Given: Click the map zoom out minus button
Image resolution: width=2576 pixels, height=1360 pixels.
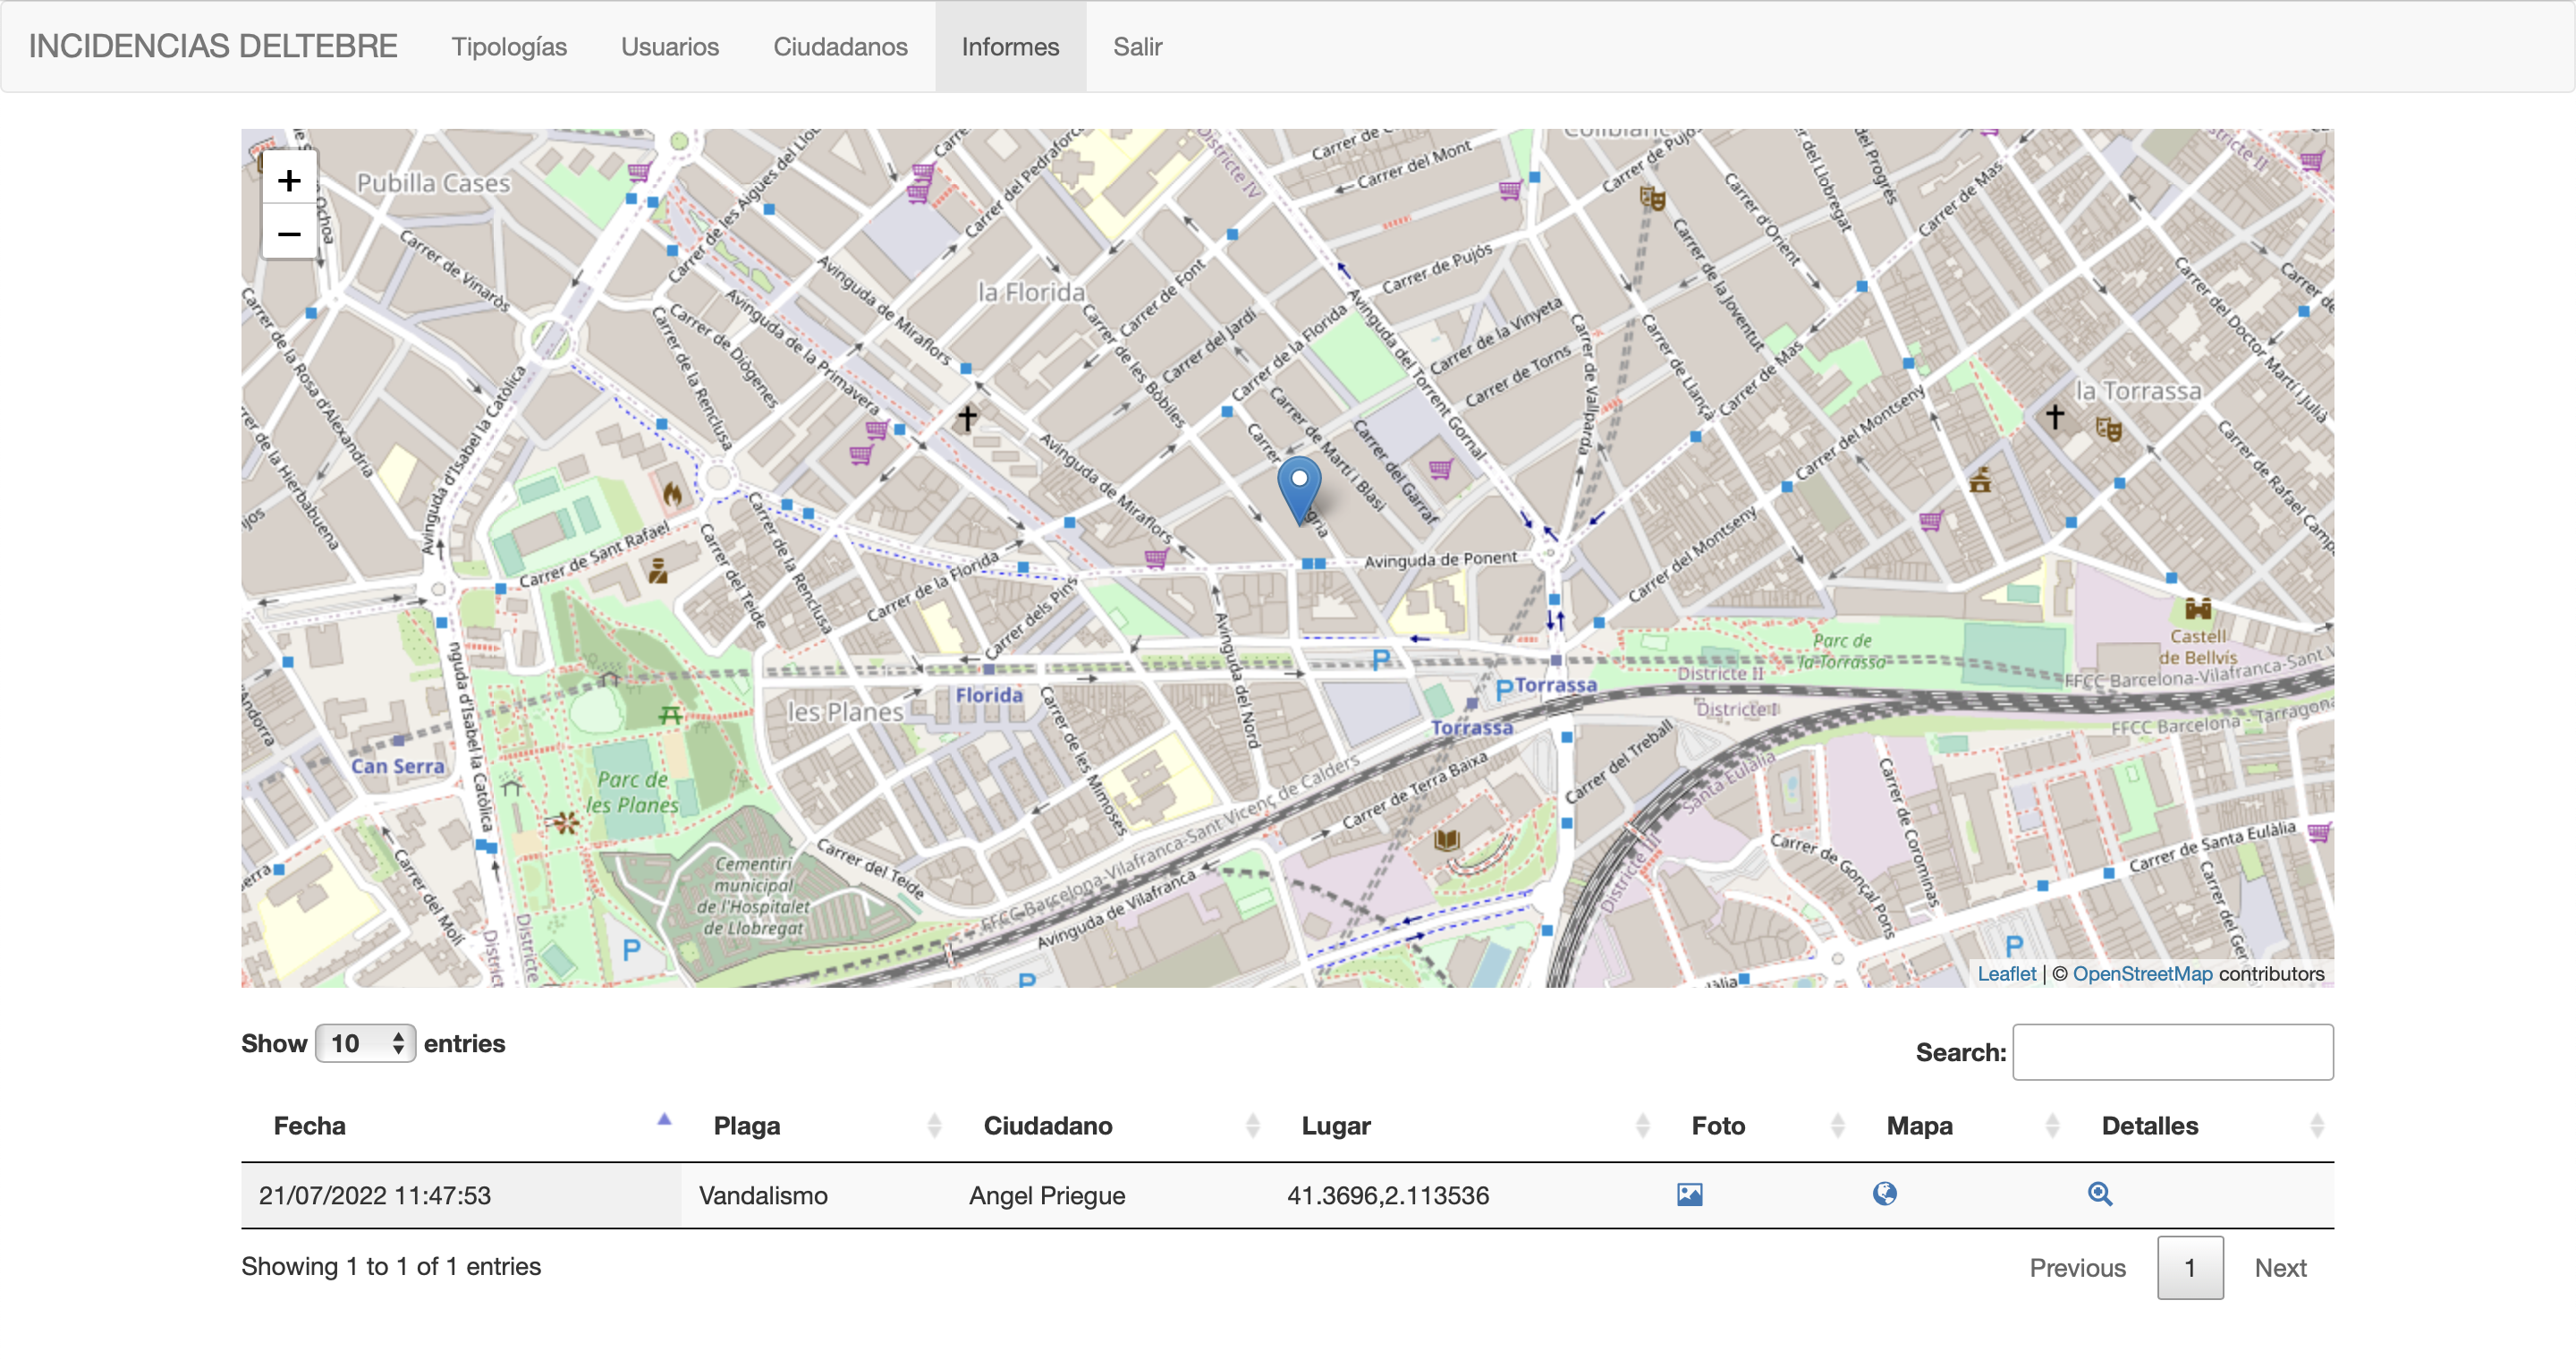Looking at the screenshot, I should 289,235.
